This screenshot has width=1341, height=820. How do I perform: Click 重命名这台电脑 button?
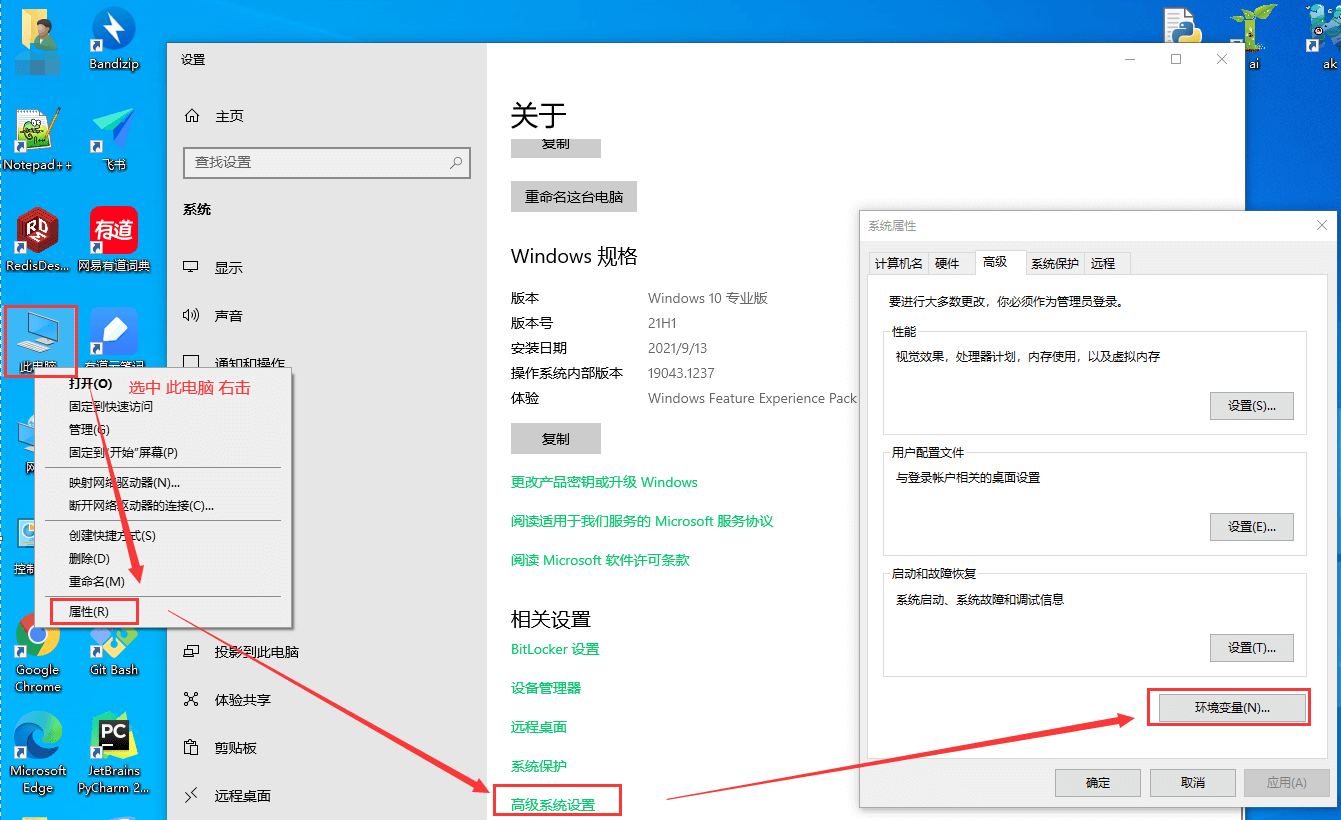(574, 197)
